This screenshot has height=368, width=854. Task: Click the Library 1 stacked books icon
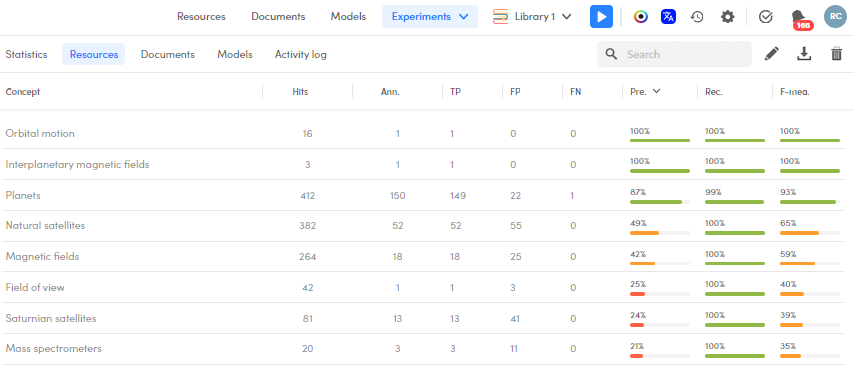[501, 17]
